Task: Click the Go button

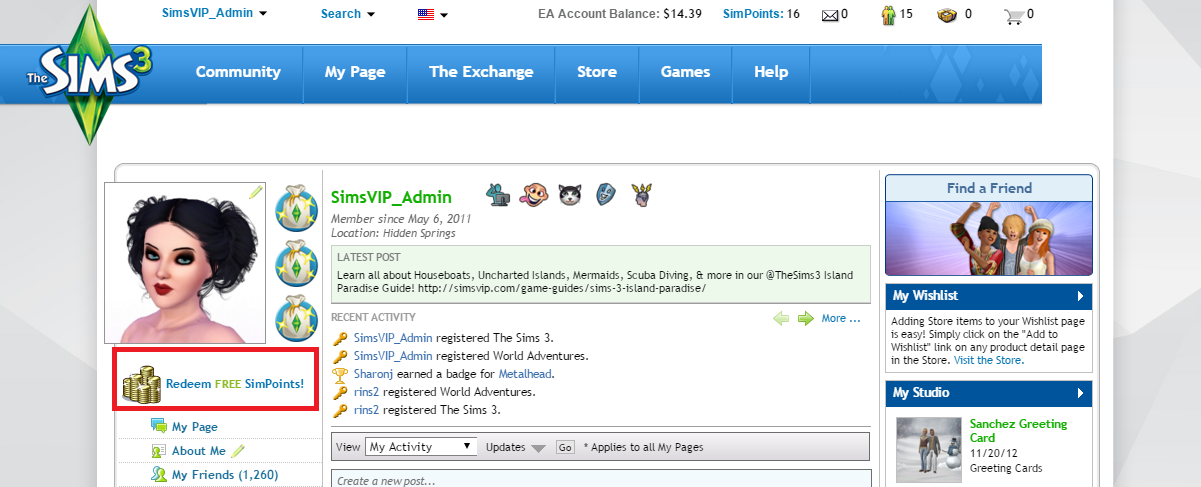Action: coord(565,447)
